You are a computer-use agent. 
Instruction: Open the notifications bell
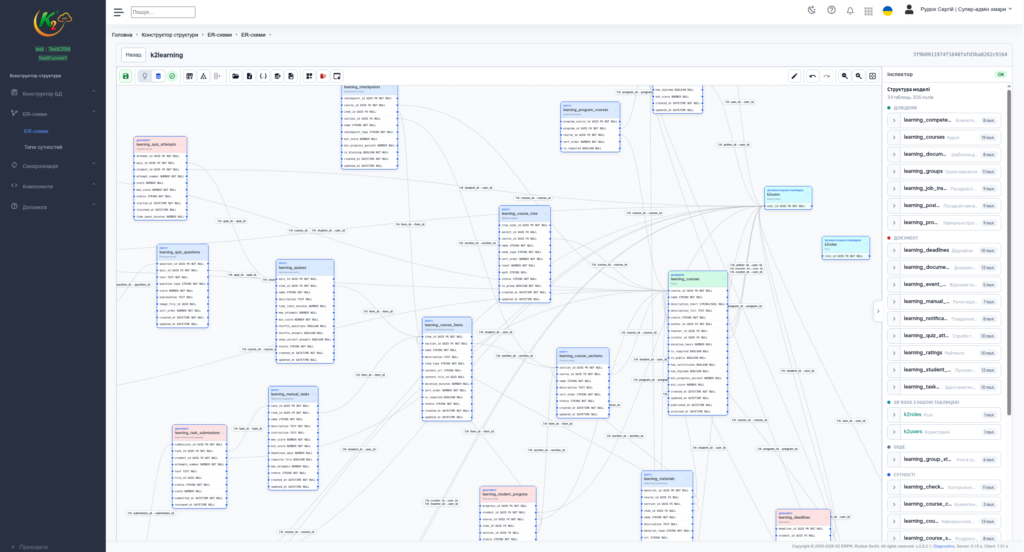click(850, 10)
